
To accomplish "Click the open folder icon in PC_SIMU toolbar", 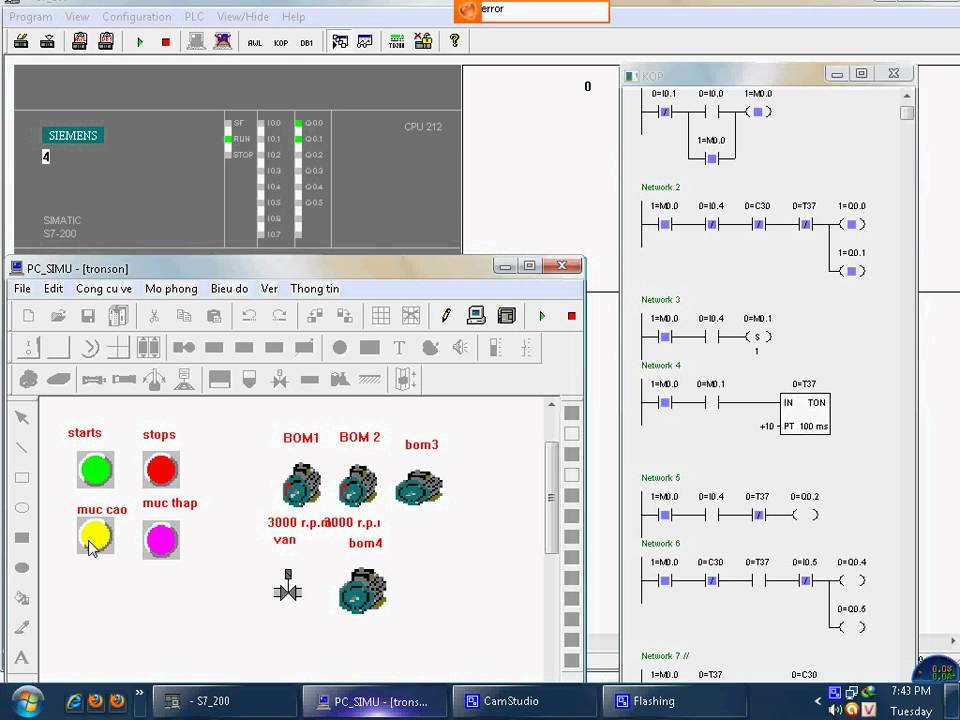I will click(58, 316).
